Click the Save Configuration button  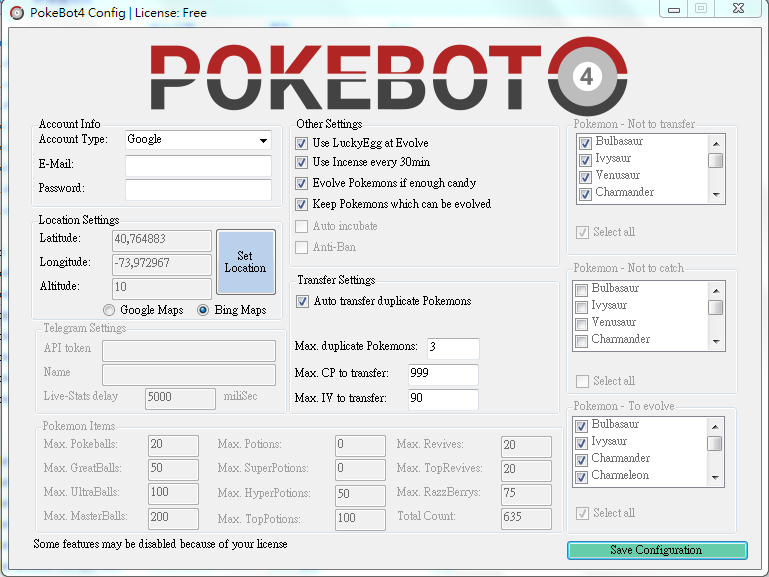656,550
